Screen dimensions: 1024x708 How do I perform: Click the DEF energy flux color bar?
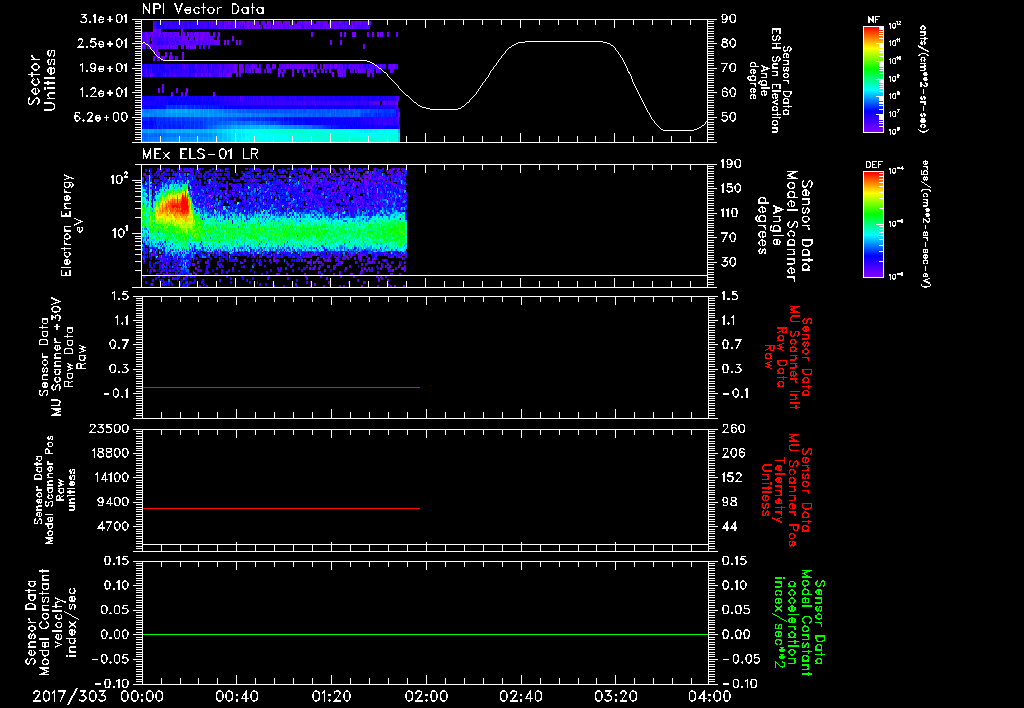[873, 224]
